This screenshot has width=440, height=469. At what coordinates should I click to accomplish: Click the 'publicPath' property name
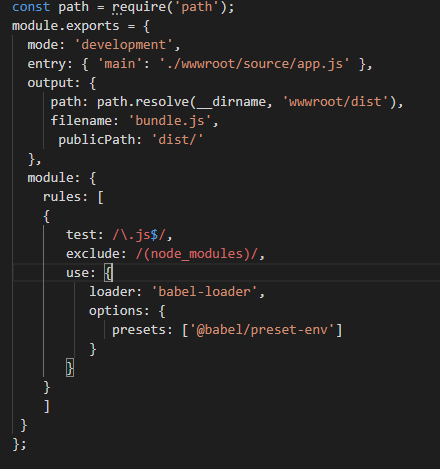point(96,140)
